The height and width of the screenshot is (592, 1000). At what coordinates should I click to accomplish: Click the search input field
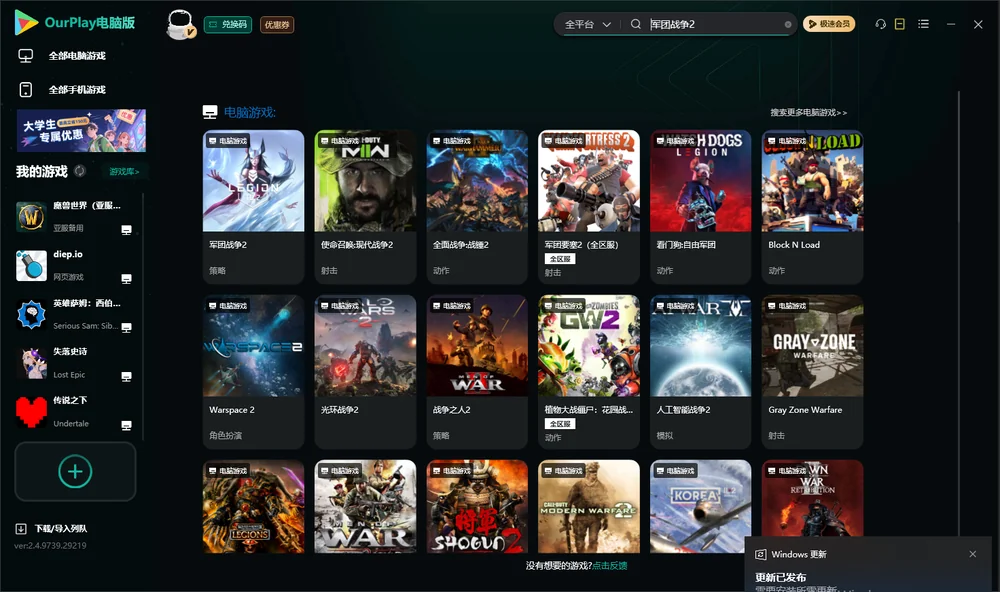click(716, 24)
